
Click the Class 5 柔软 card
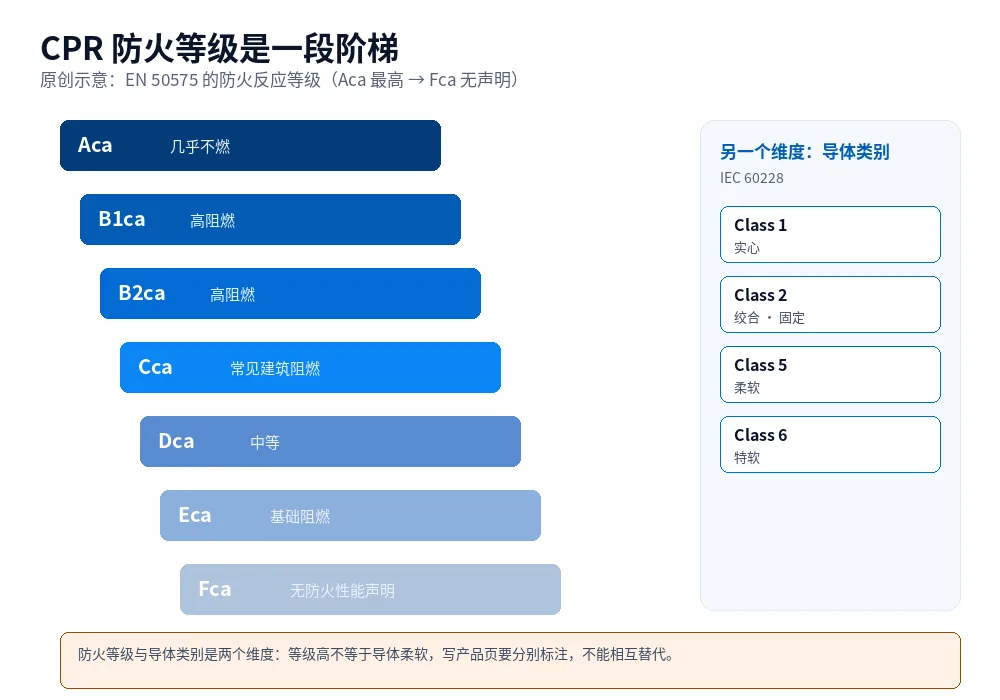(830, 374)
